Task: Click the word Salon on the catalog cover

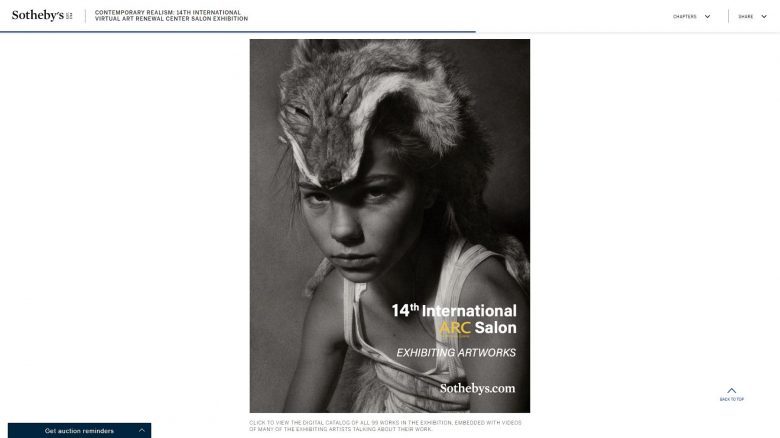Action: click(495, 328)
